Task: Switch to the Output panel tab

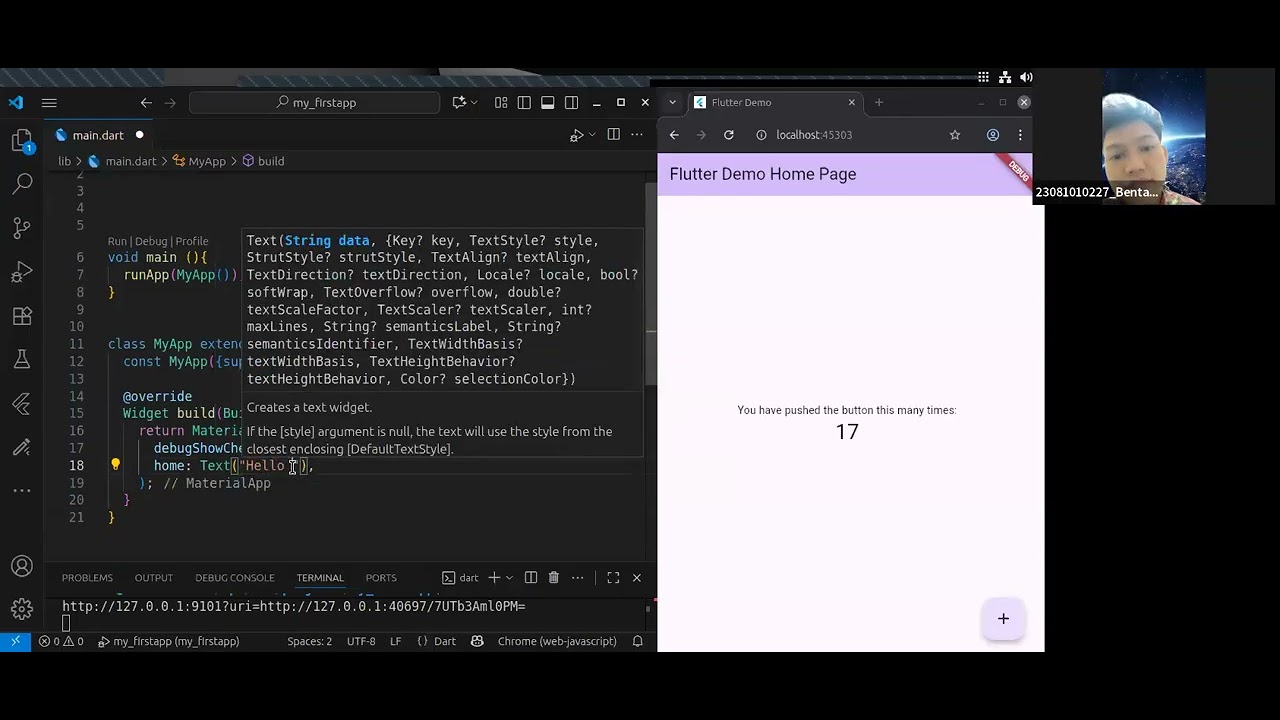Action: point(154,578)
